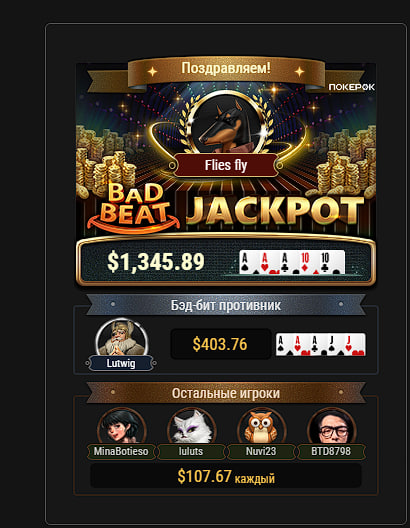Click the Flies fly name plate
Viewport: 410px width, 528px height.
(226, 165)
